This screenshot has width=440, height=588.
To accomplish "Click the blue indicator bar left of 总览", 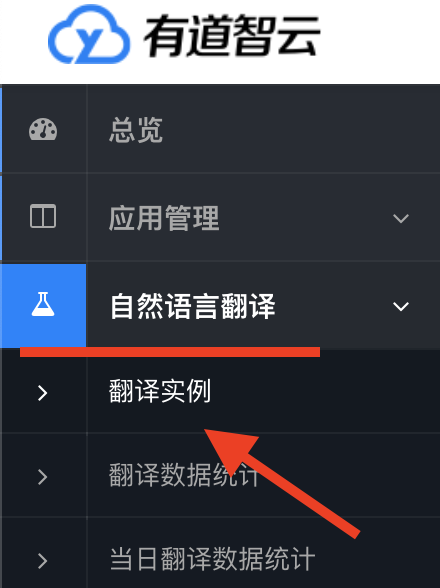I will tap(1, 129).
